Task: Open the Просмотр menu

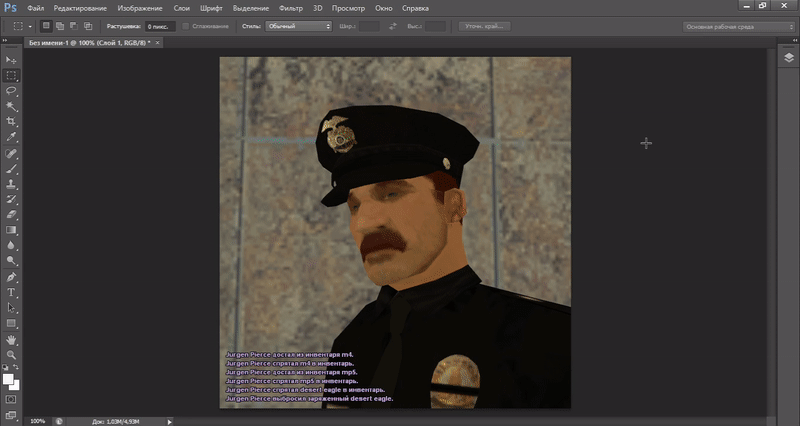Action: pos(348,8)
